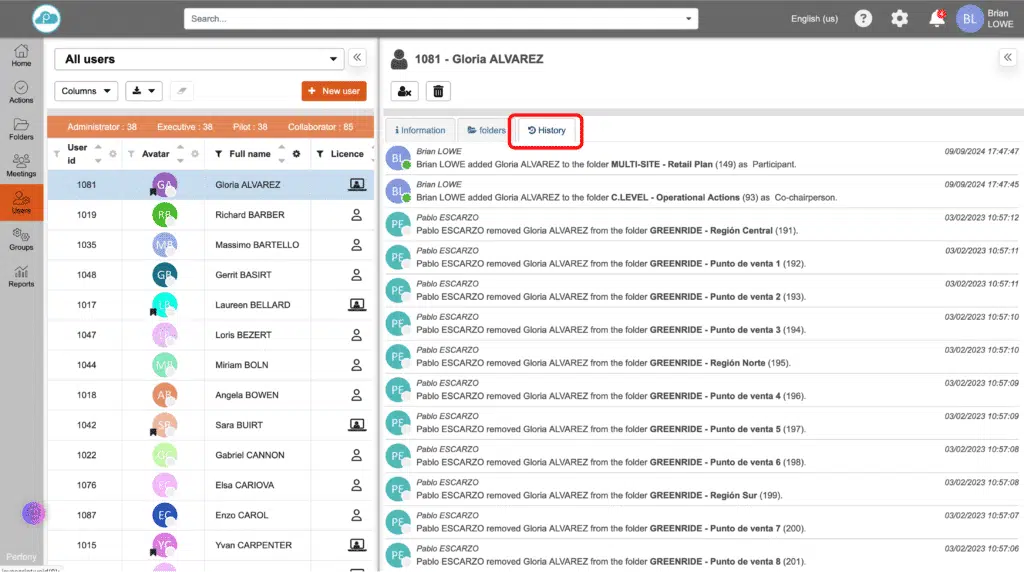Image resolution: width=1024 pixels, height=572 pixels.
Task: Open the notifications bell
Action: (936, 19)
